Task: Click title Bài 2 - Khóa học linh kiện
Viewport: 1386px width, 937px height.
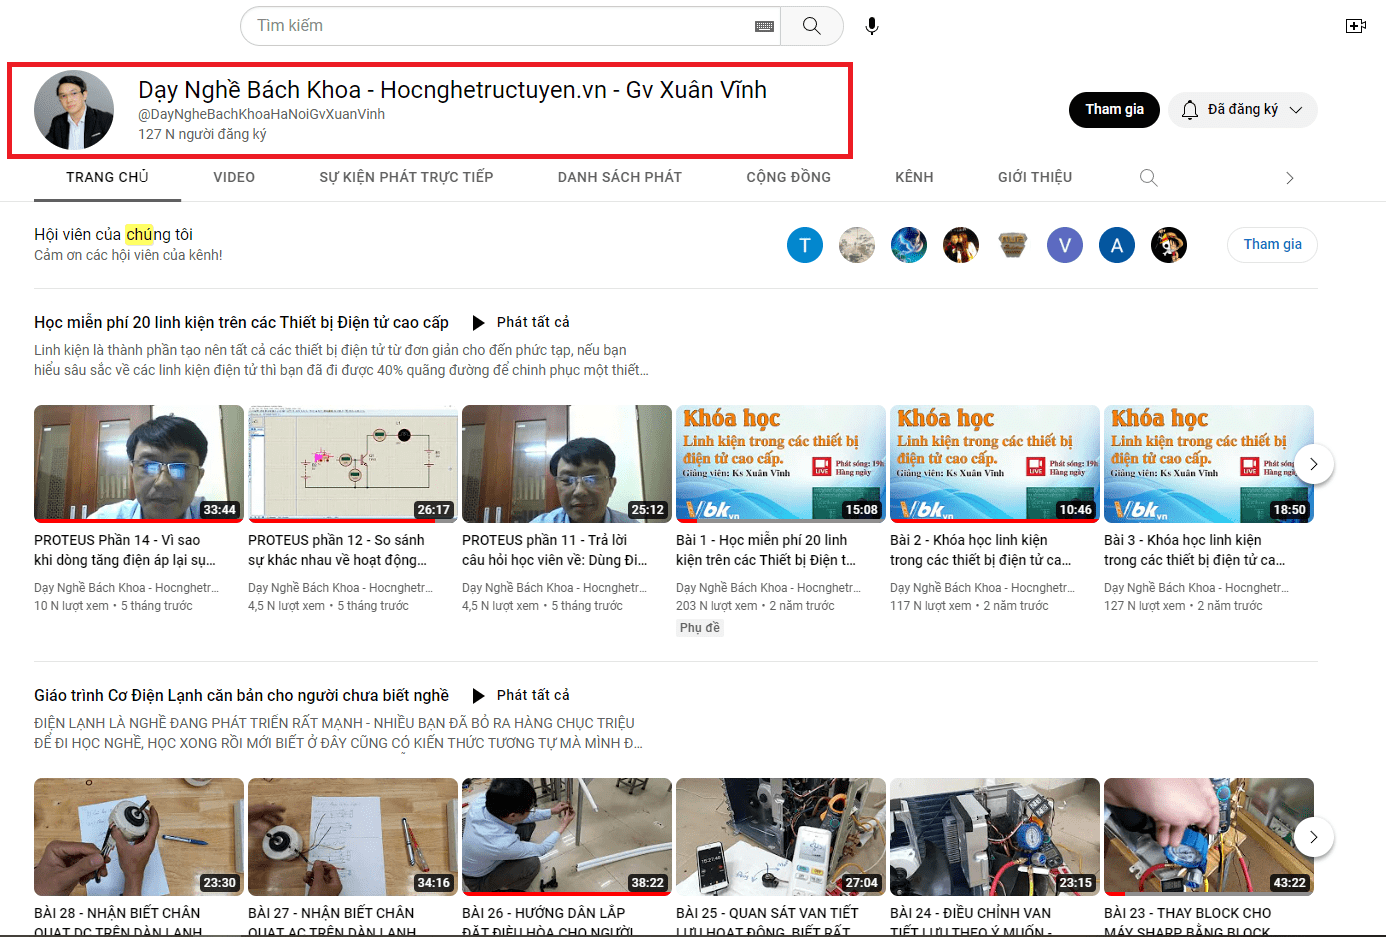Action: 981,550
